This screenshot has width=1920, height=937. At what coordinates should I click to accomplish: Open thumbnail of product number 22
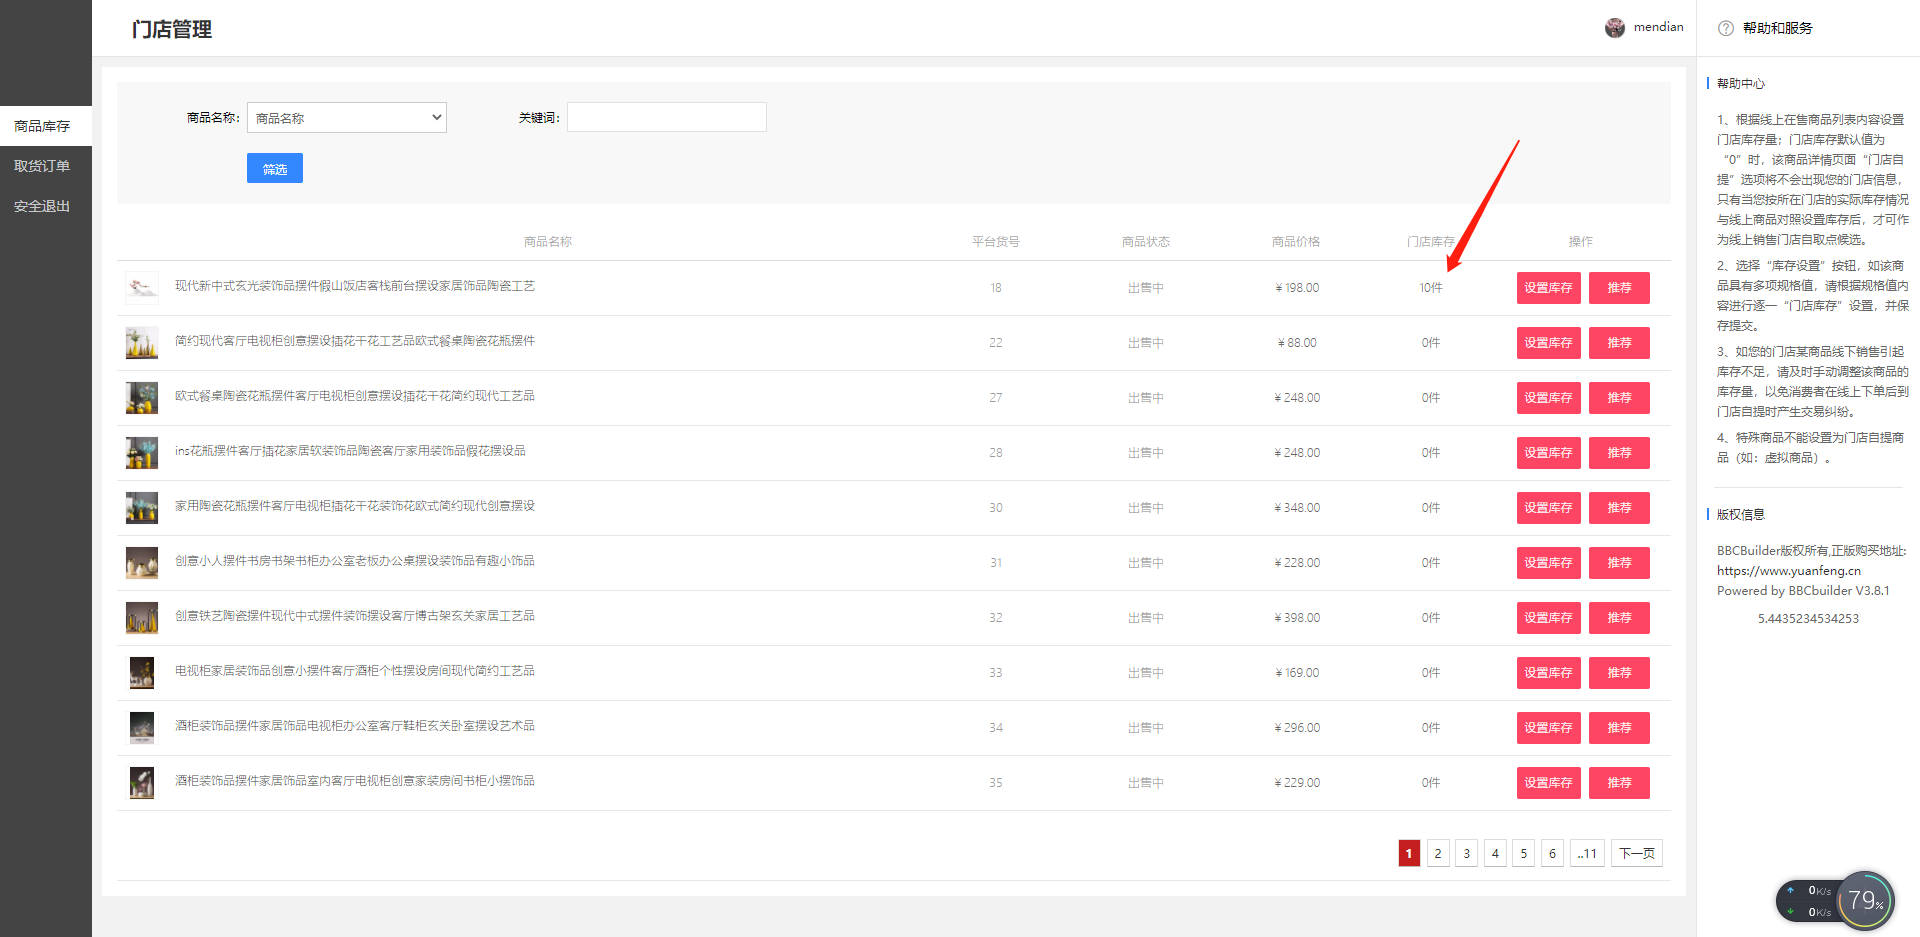coord(142,343)
